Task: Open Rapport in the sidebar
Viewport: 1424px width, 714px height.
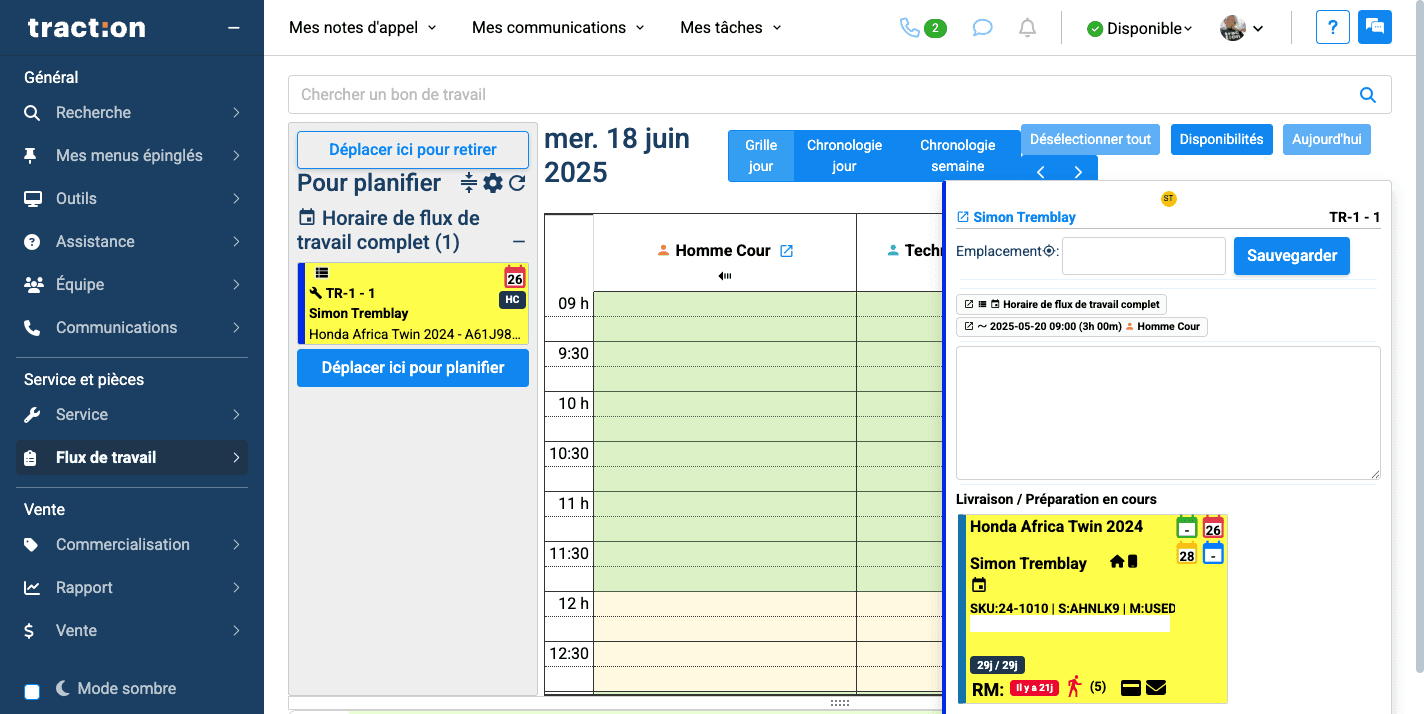Action: point(132,588)
